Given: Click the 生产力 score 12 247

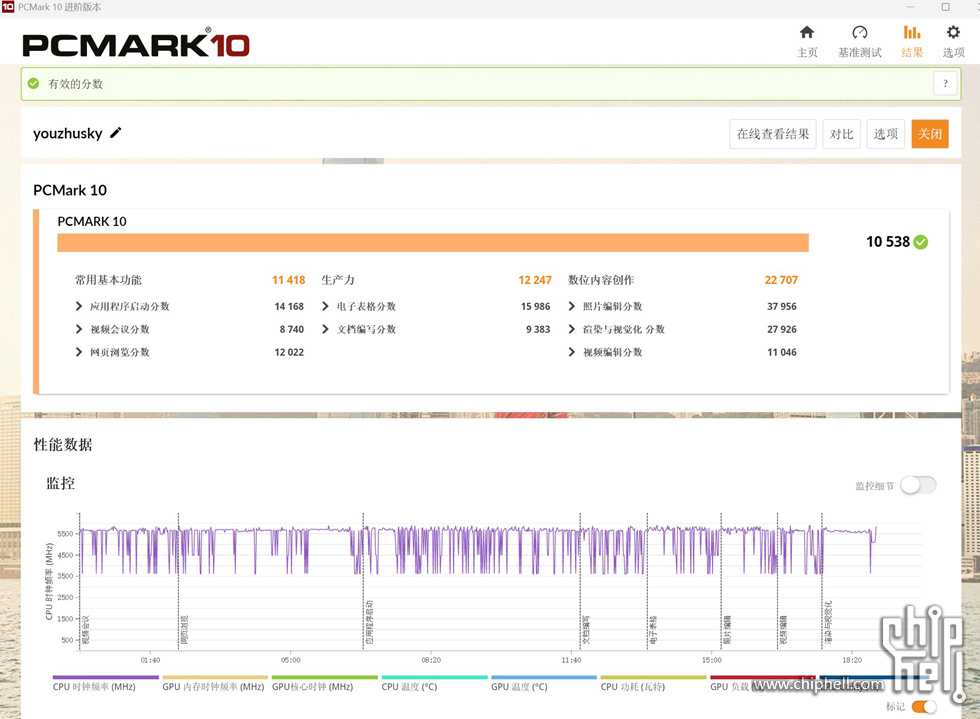Looking at the screenshot, I should coord(535,280).
